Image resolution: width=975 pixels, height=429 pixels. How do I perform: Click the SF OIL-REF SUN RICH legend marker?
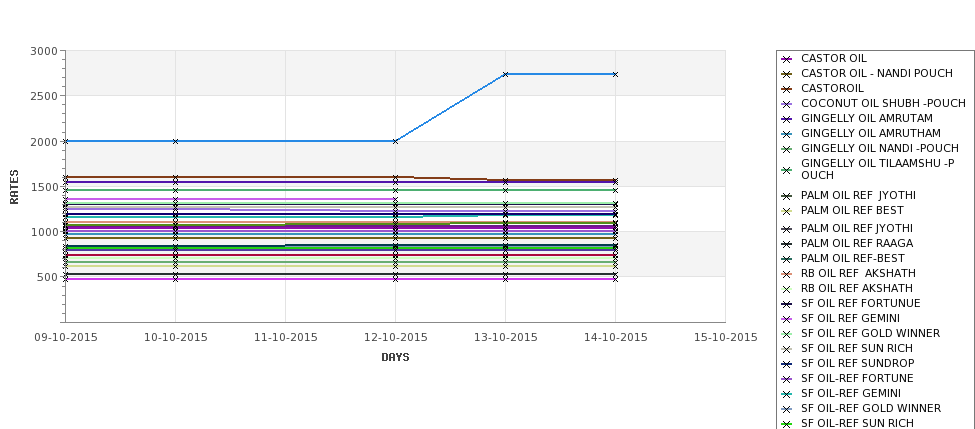tap(786, 424)
